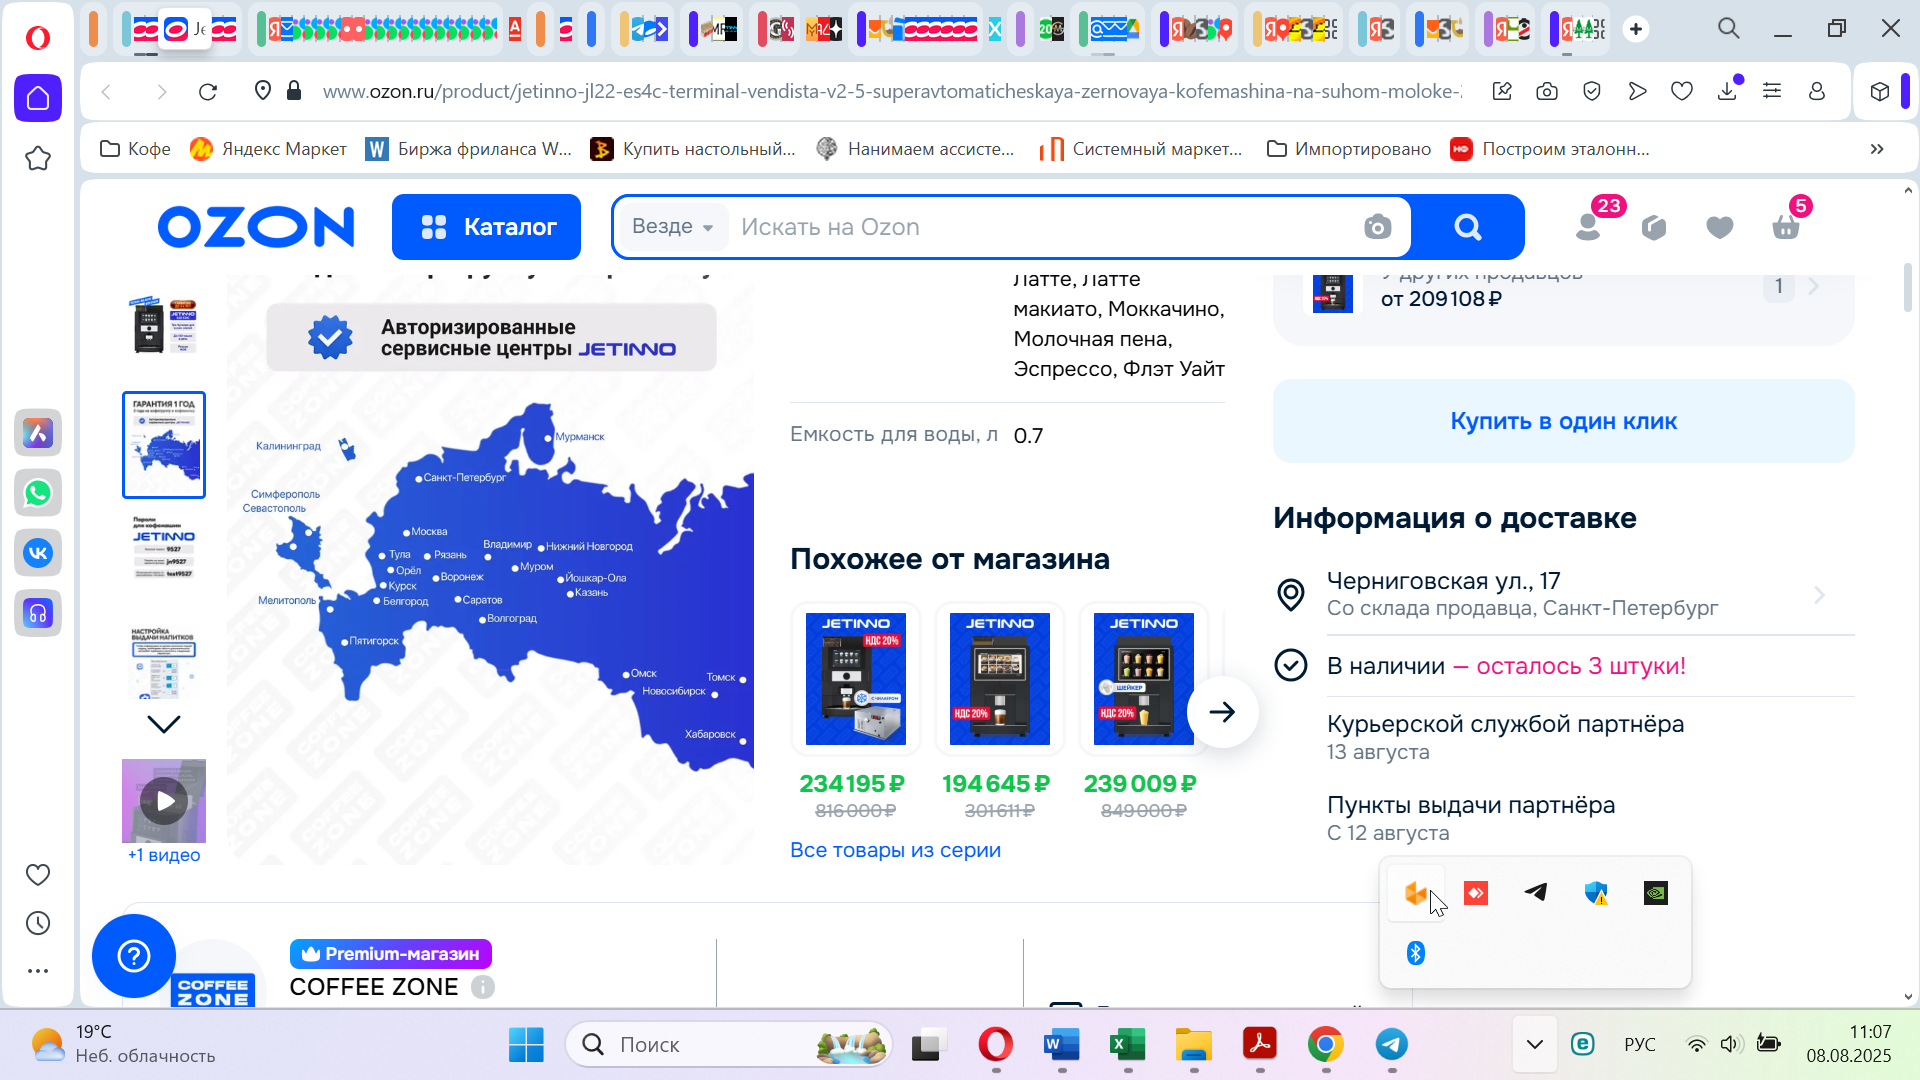Open store info icon next to COFFEE ZONE
Screen dimensions: 1920x1080
pyautogui.click(x=483, y=987)
